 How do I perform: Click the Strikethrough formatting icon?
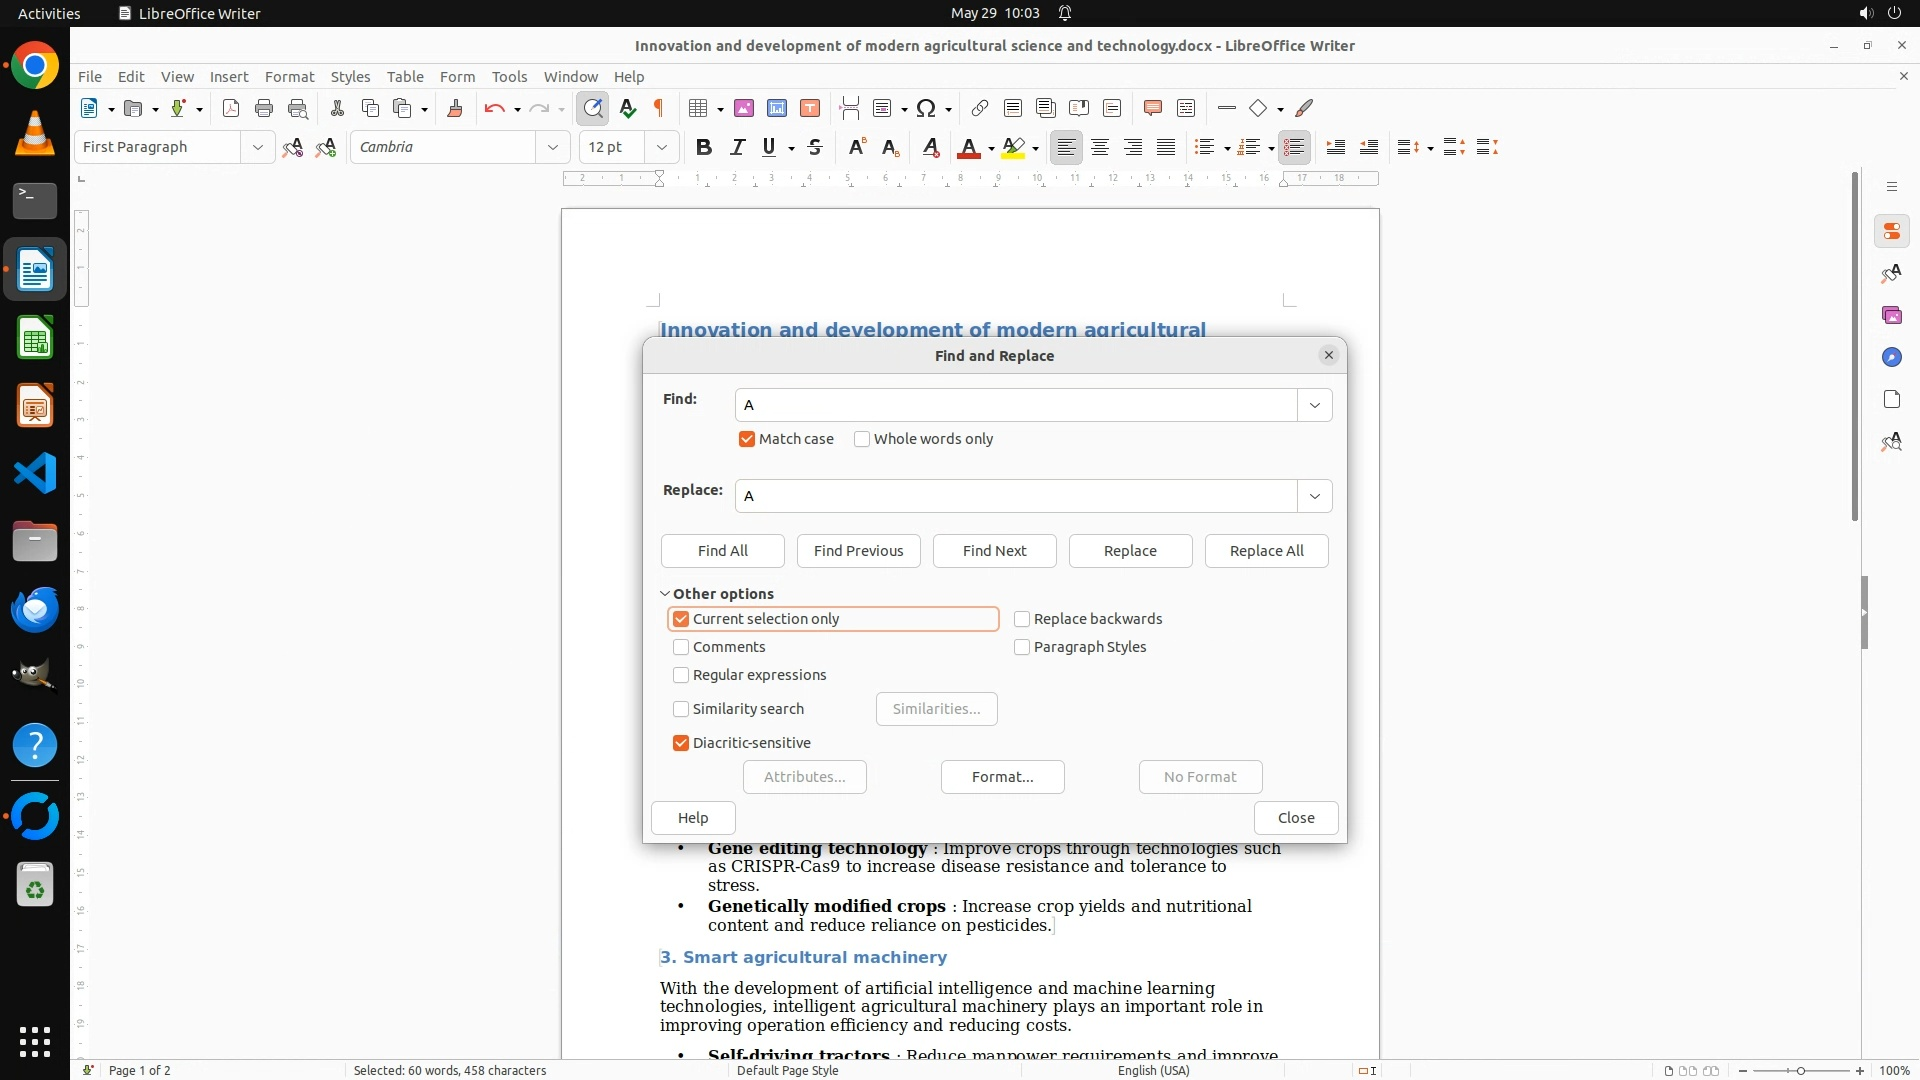(x=815, y=147)
